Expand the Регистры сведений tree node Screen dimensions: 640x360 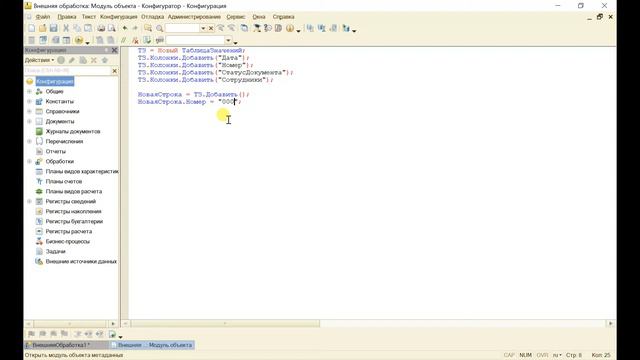point(29,201)
